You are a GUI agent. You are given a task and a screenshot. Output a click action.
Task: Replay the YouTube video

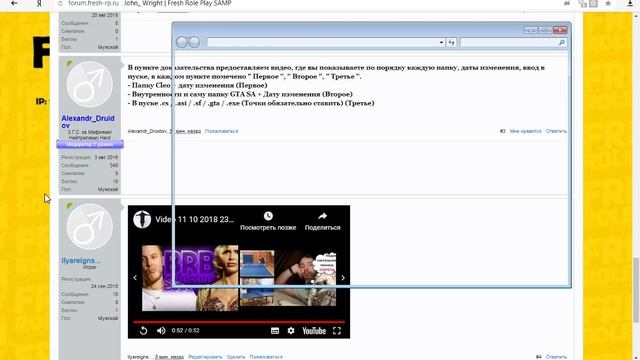(143, 331)
